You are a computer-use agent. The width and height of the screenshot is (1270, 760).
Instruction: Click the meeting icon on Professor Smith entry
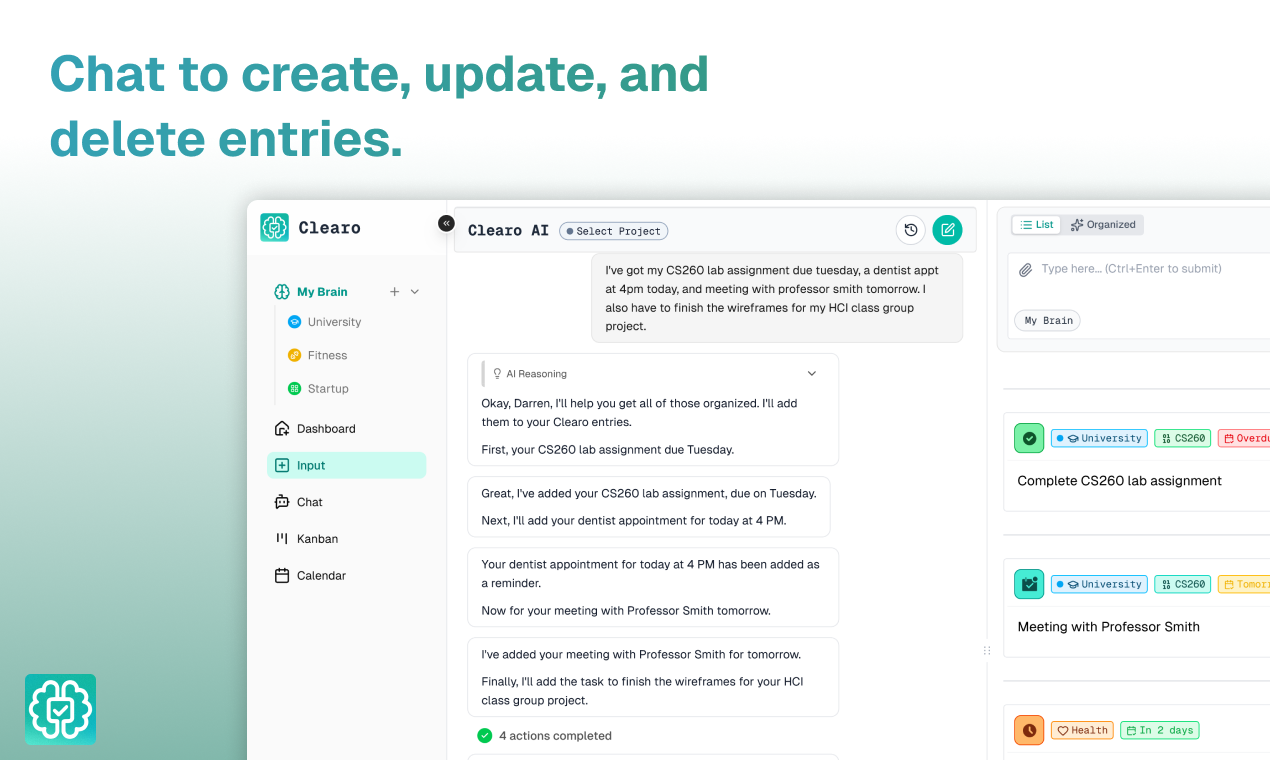pyautogui.click(x=1029, y=584)
